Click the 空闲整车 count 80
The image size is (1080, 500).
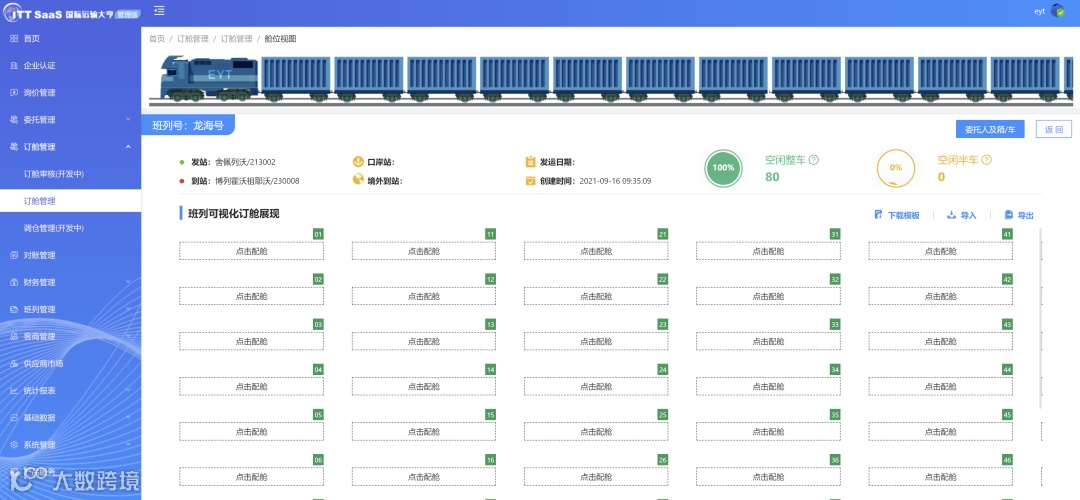pos(772,177)
